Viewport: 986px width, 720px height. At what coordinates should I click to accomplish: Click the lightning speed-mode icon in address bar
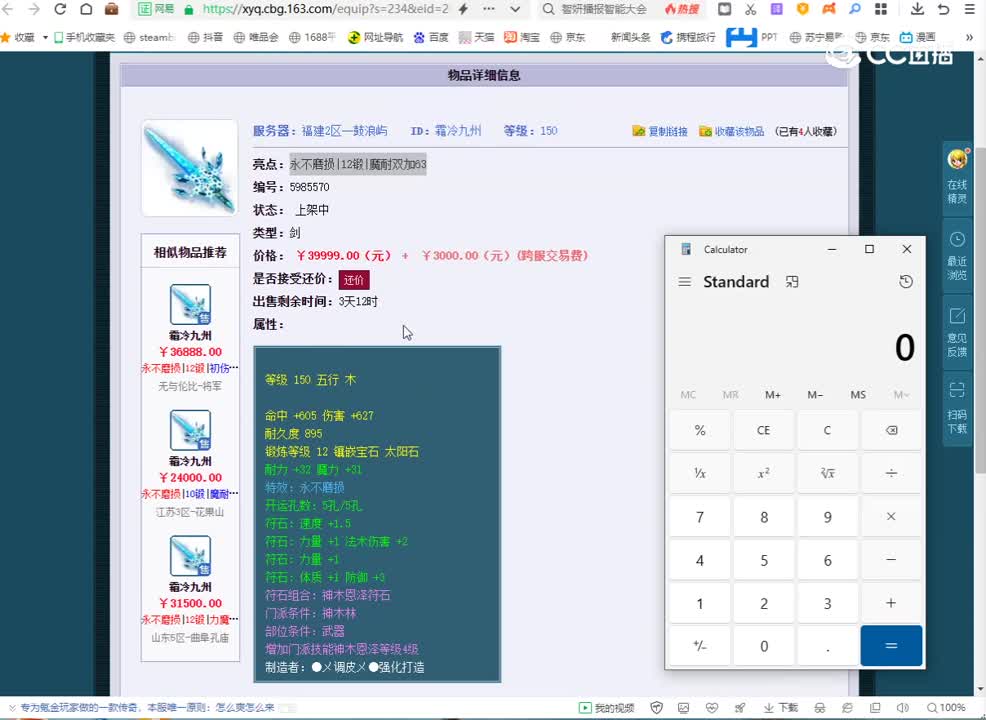(x=463, y=9)
